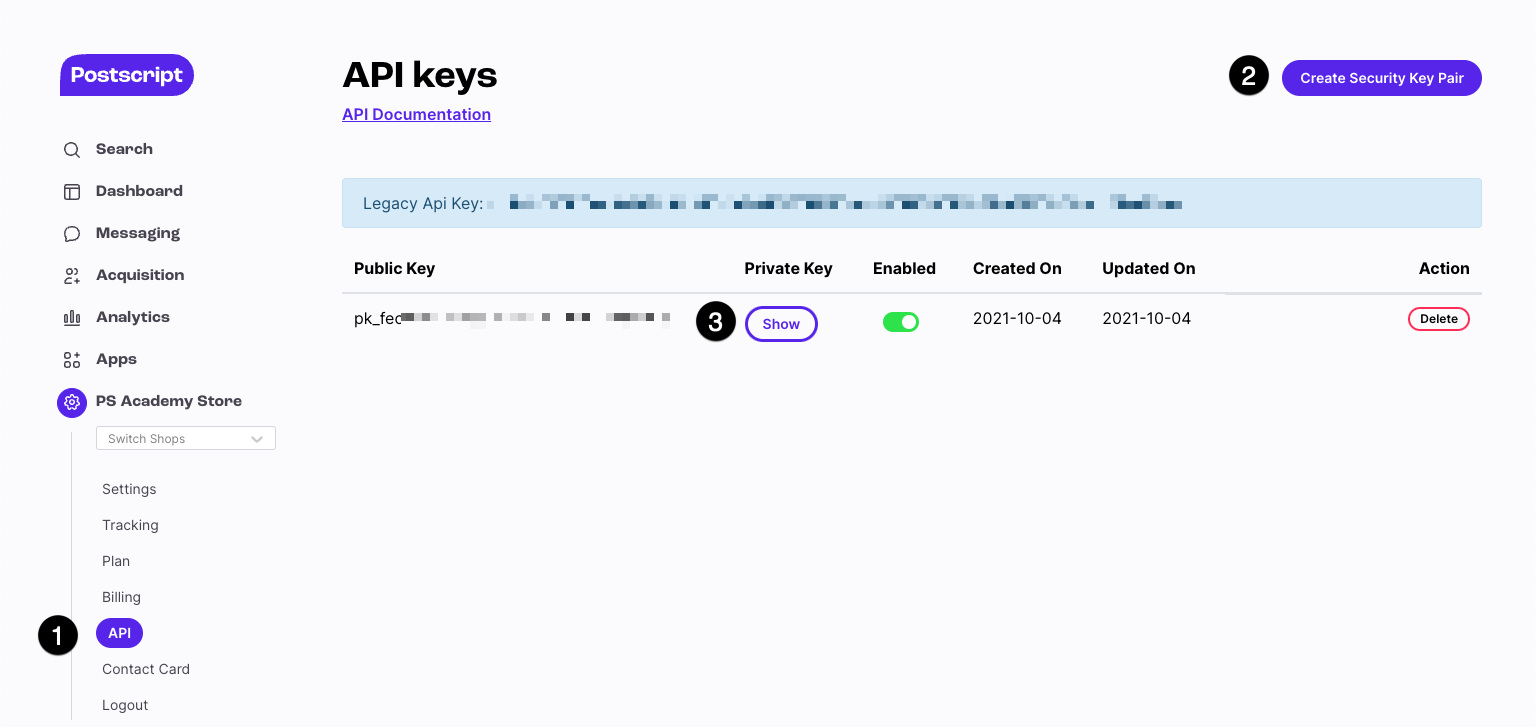Toggle the Enabled switch for the public key
Image resolution: width=1536 pixels, height=727 pixels.
point(900,322)
